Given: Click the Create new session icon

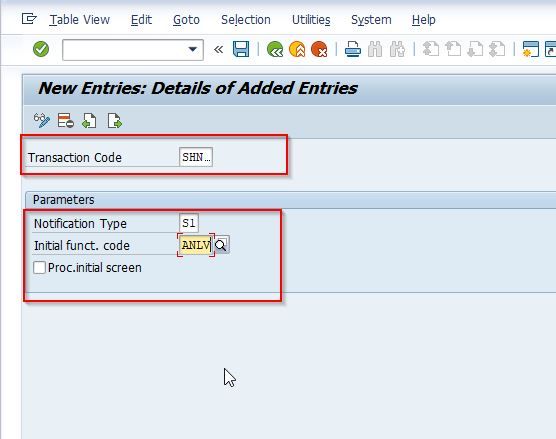Looking at the screenshot, I should tap(530, 49).
